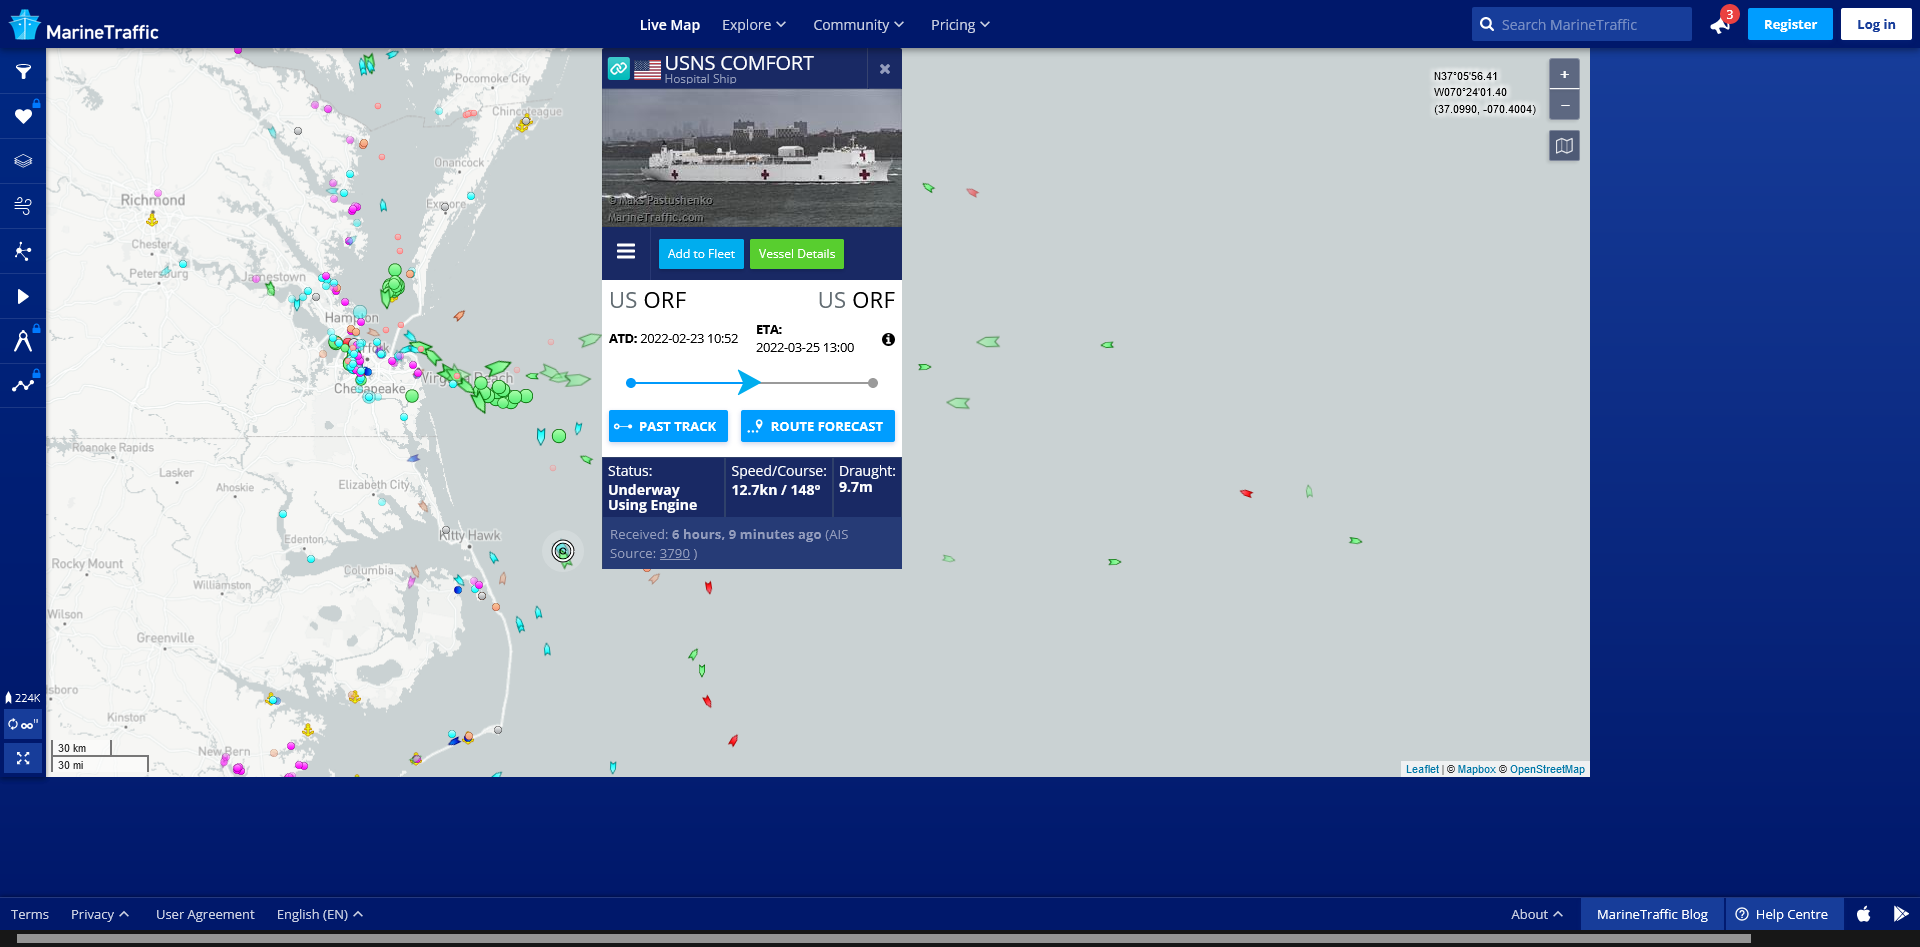Click the voyage progress arrow indicator
The width and height of the screenshot is (1920, 947).
click(749, 382)
